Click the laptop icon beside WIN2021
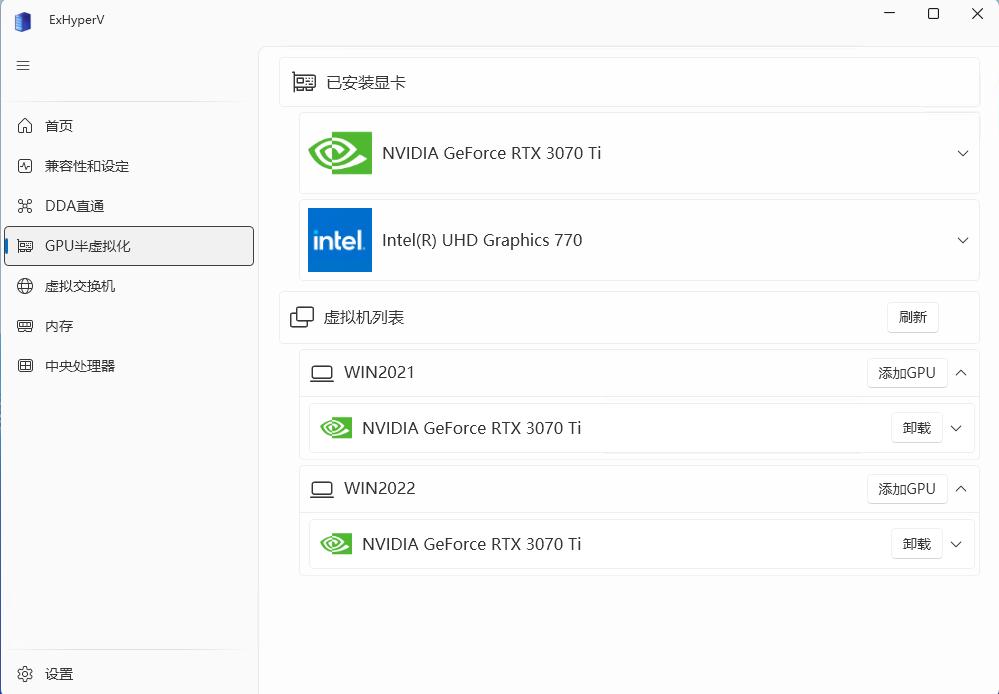Image resolution: width=999 pixels, height=694 pixels. coord(321,373)
